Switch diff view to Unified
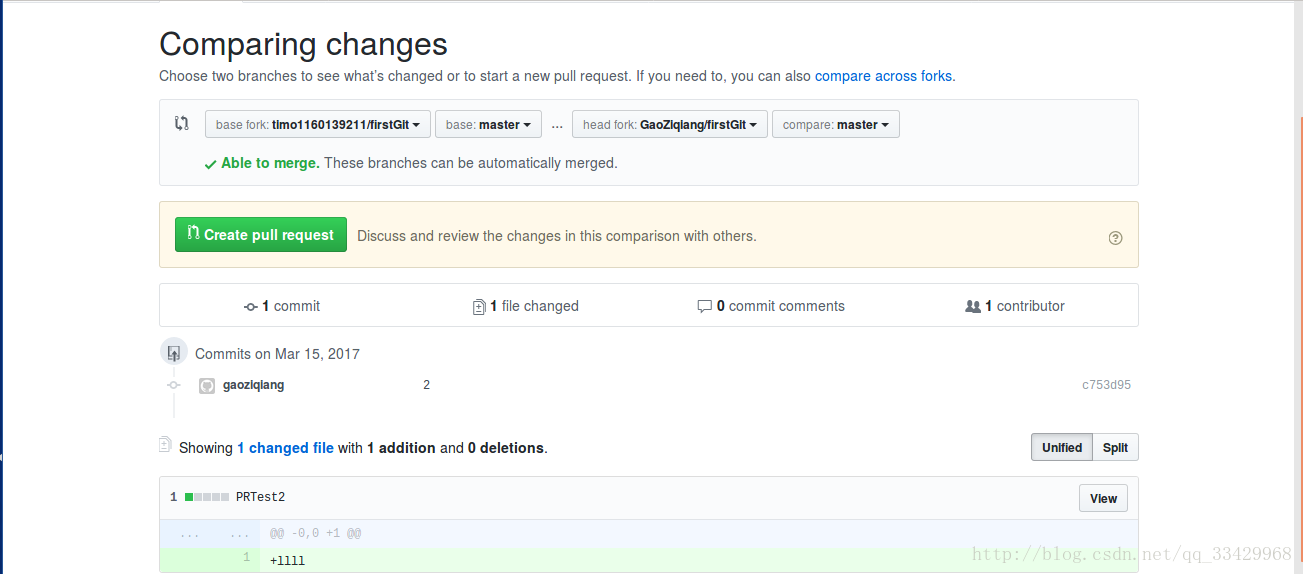Screen dimensions: 1303x574 pyautogui.click(x=1062, y=448)
